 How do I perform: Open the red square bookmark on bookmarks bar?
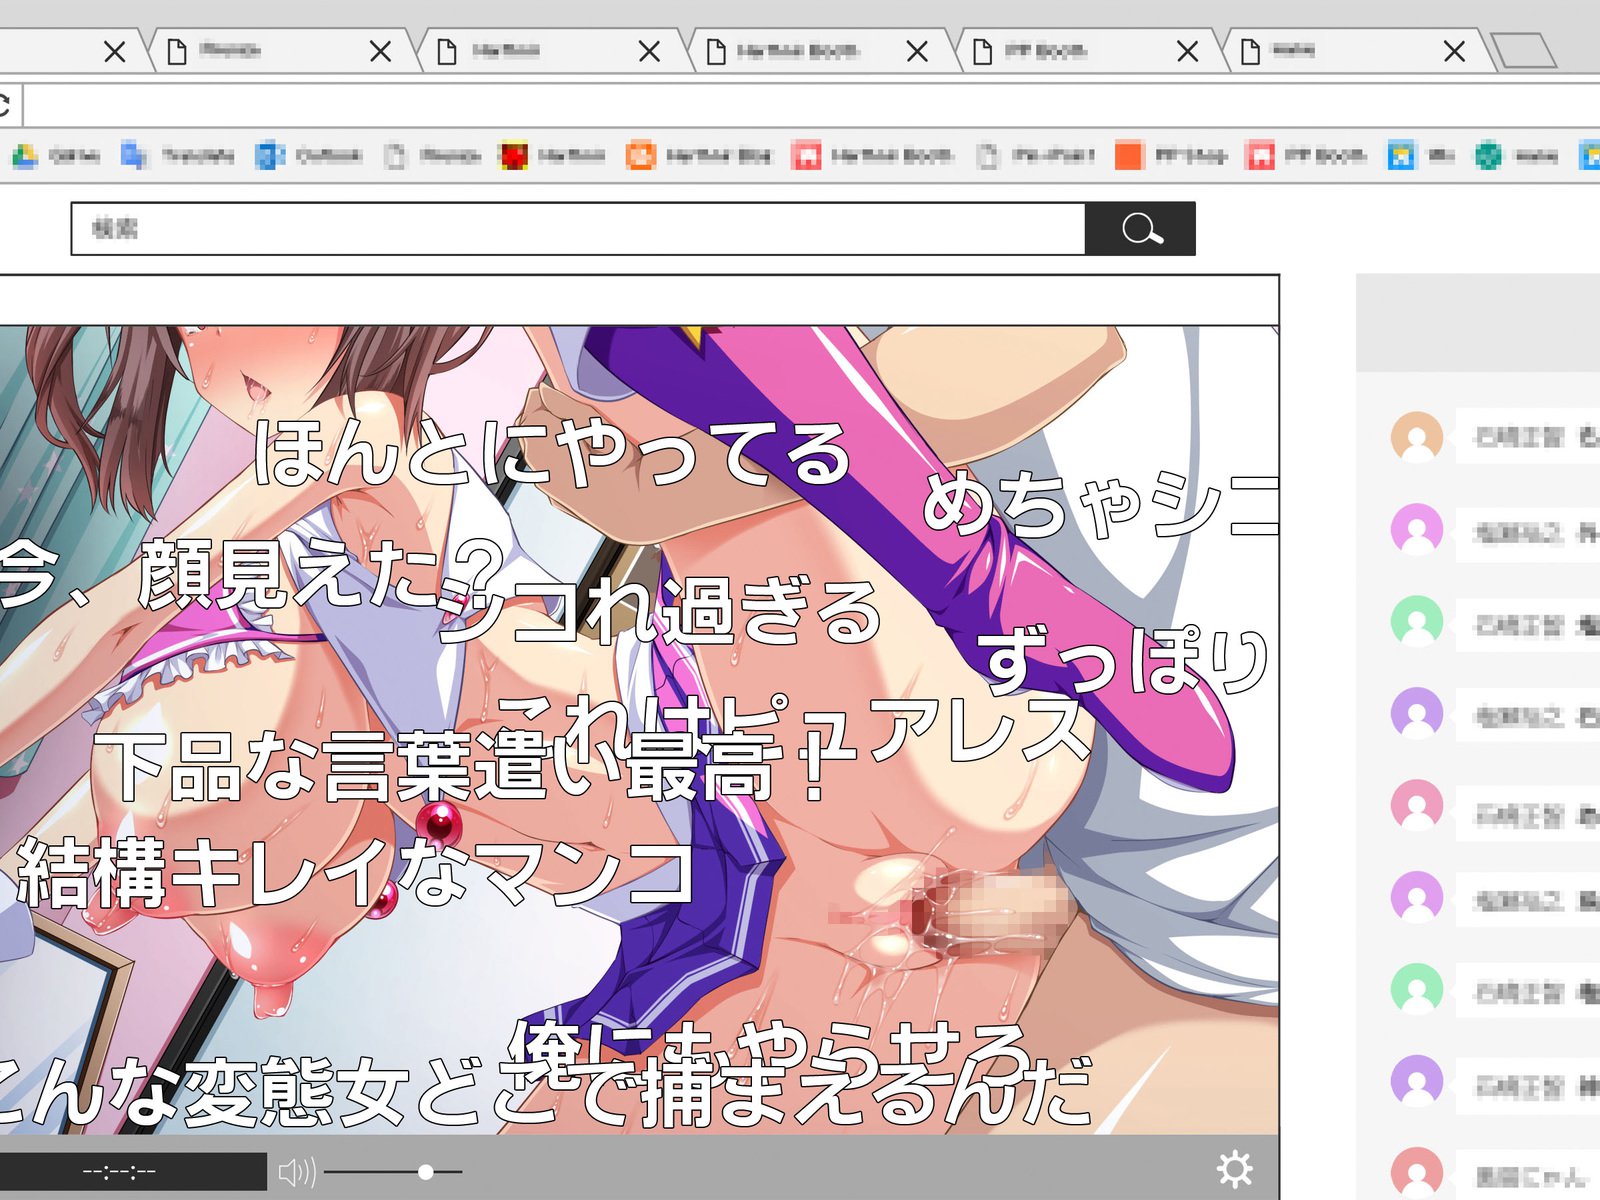click(513, 156)
